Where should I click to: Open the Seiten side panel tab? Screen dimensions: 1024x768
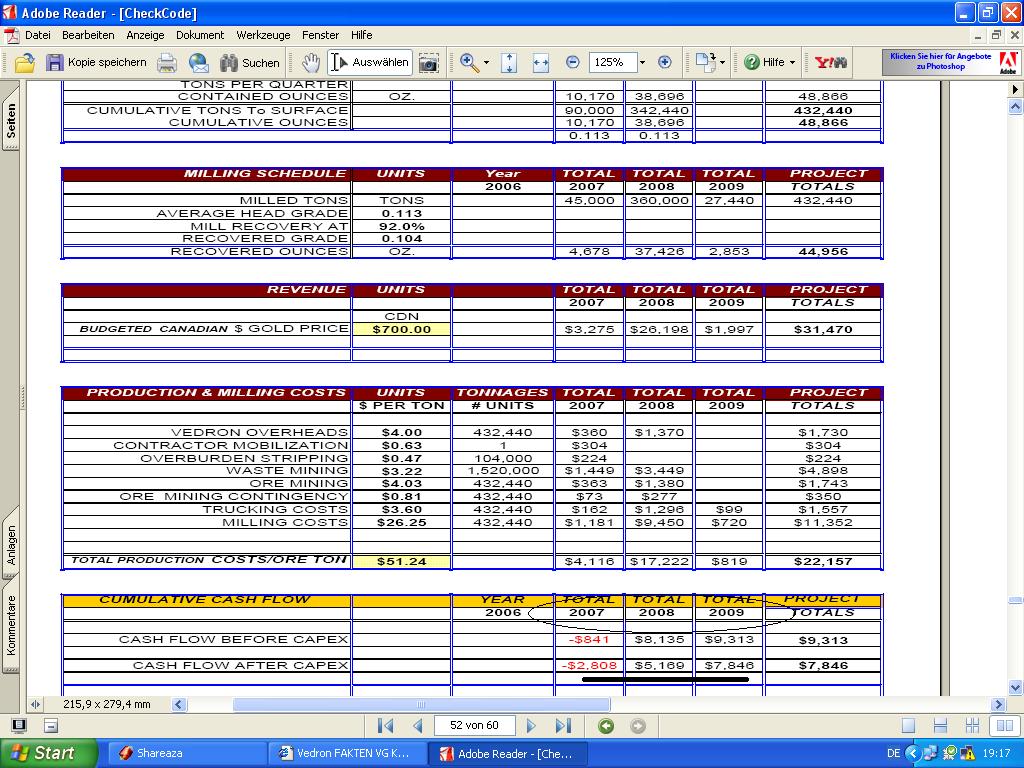(x=11, y=122)
